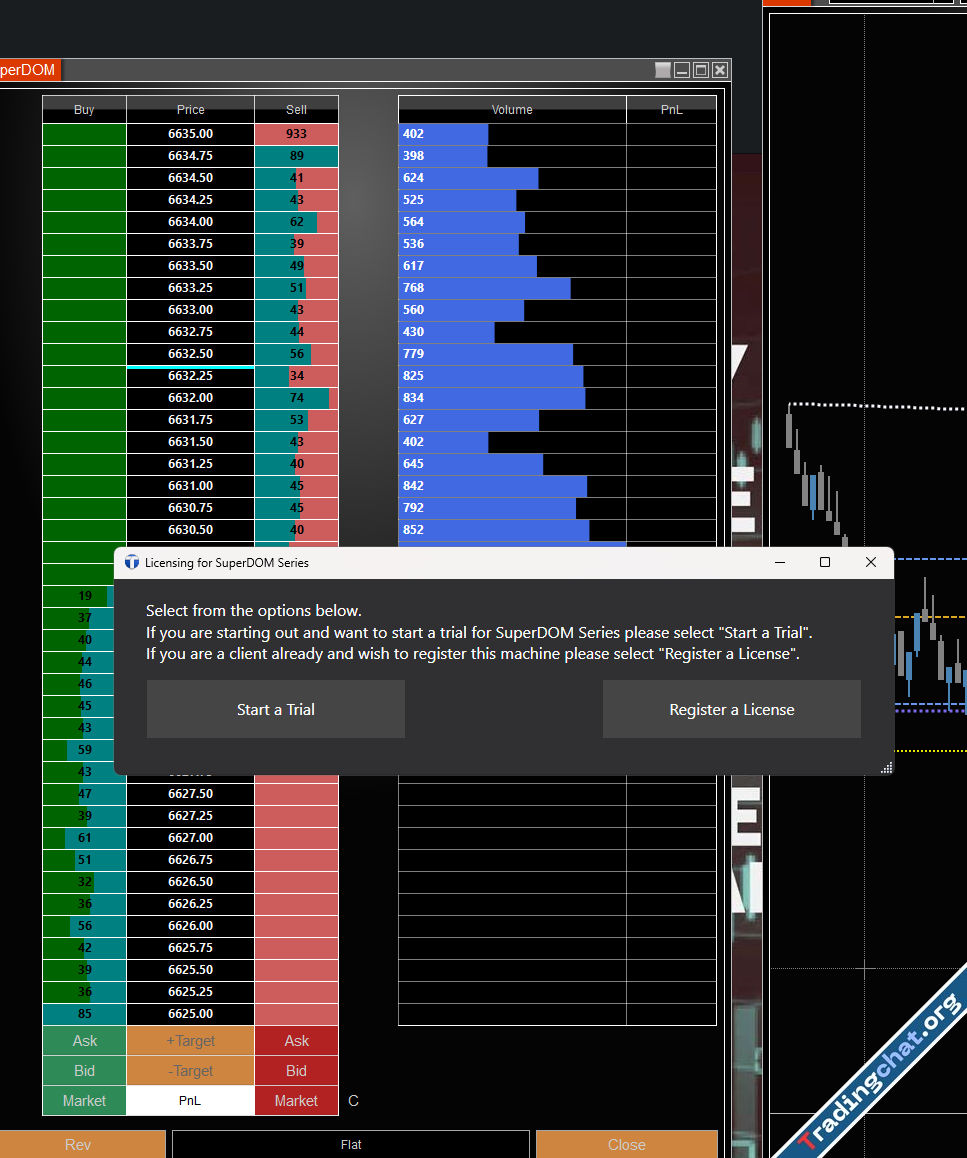
Task: Minimize the Licensing dialog window
Action: (779, 562)
